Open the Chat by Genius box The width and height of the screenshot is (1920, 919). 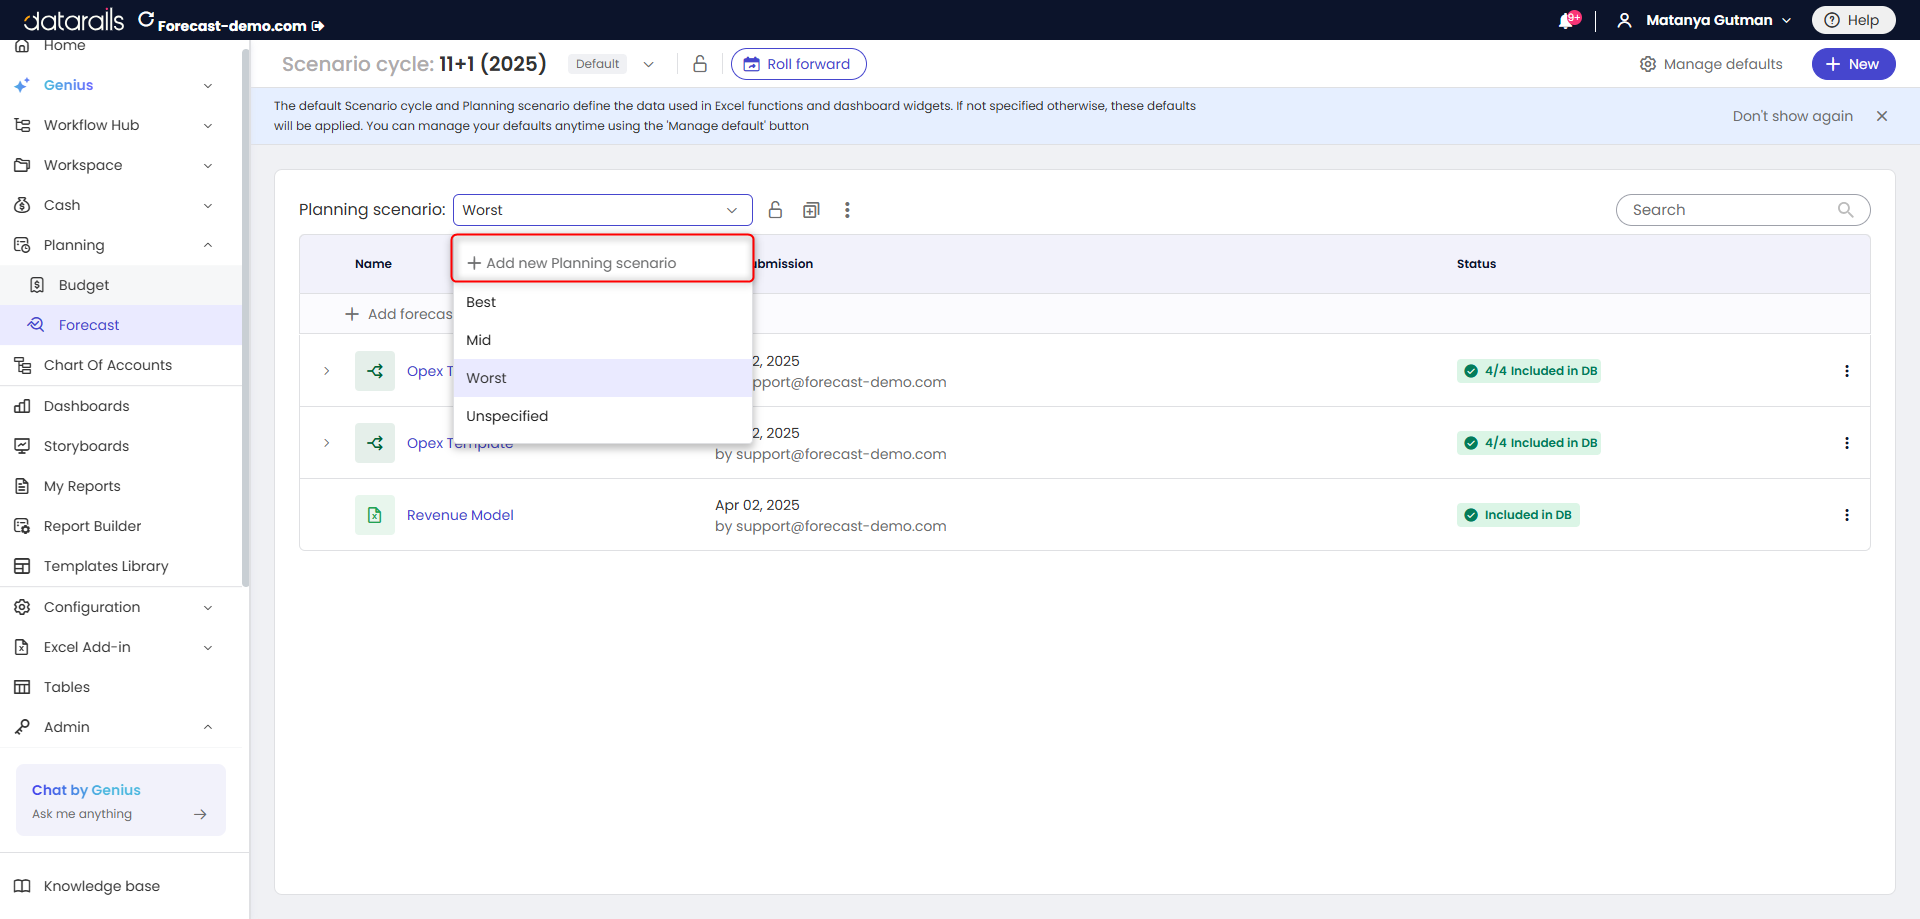(121, 800)
